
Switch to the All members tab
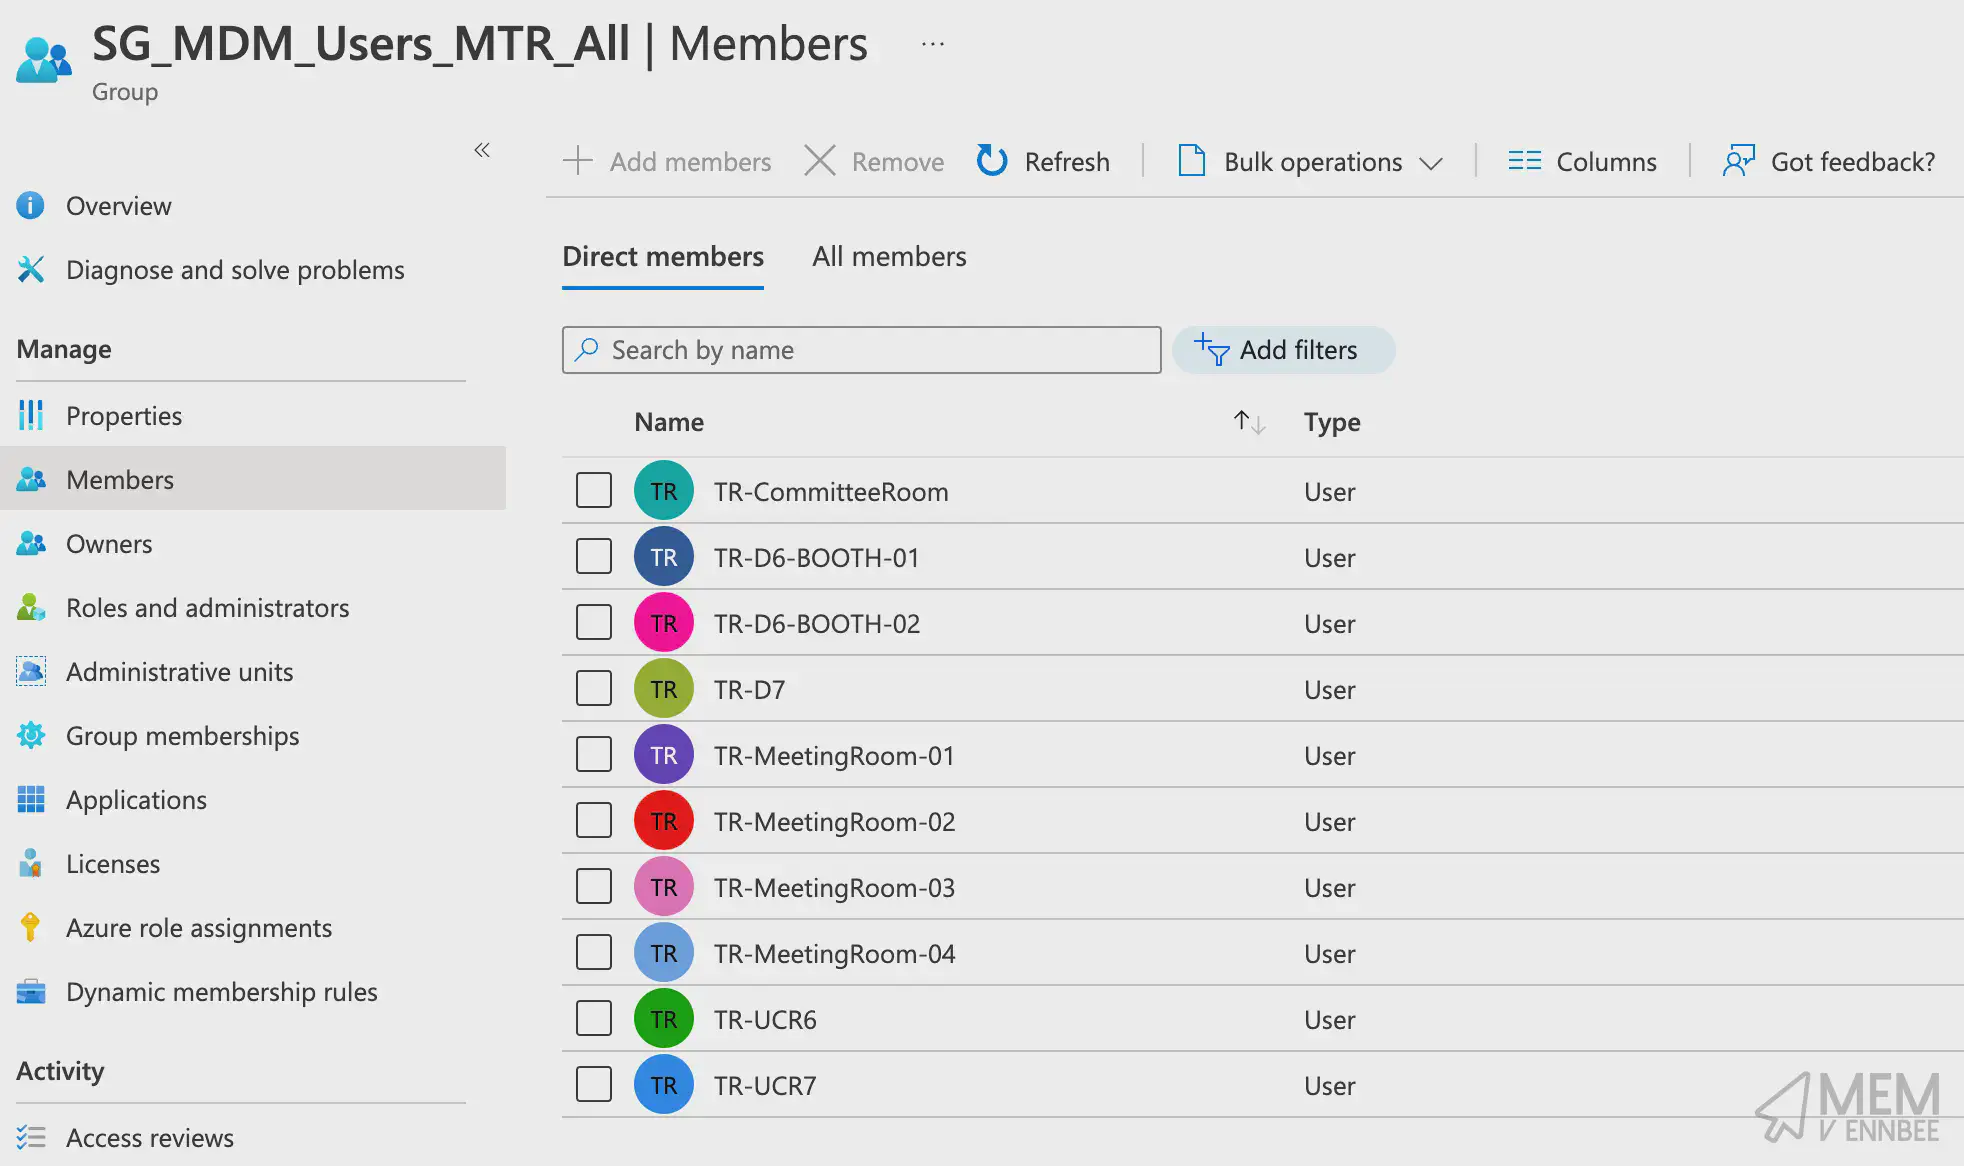[x=889, y=257]
